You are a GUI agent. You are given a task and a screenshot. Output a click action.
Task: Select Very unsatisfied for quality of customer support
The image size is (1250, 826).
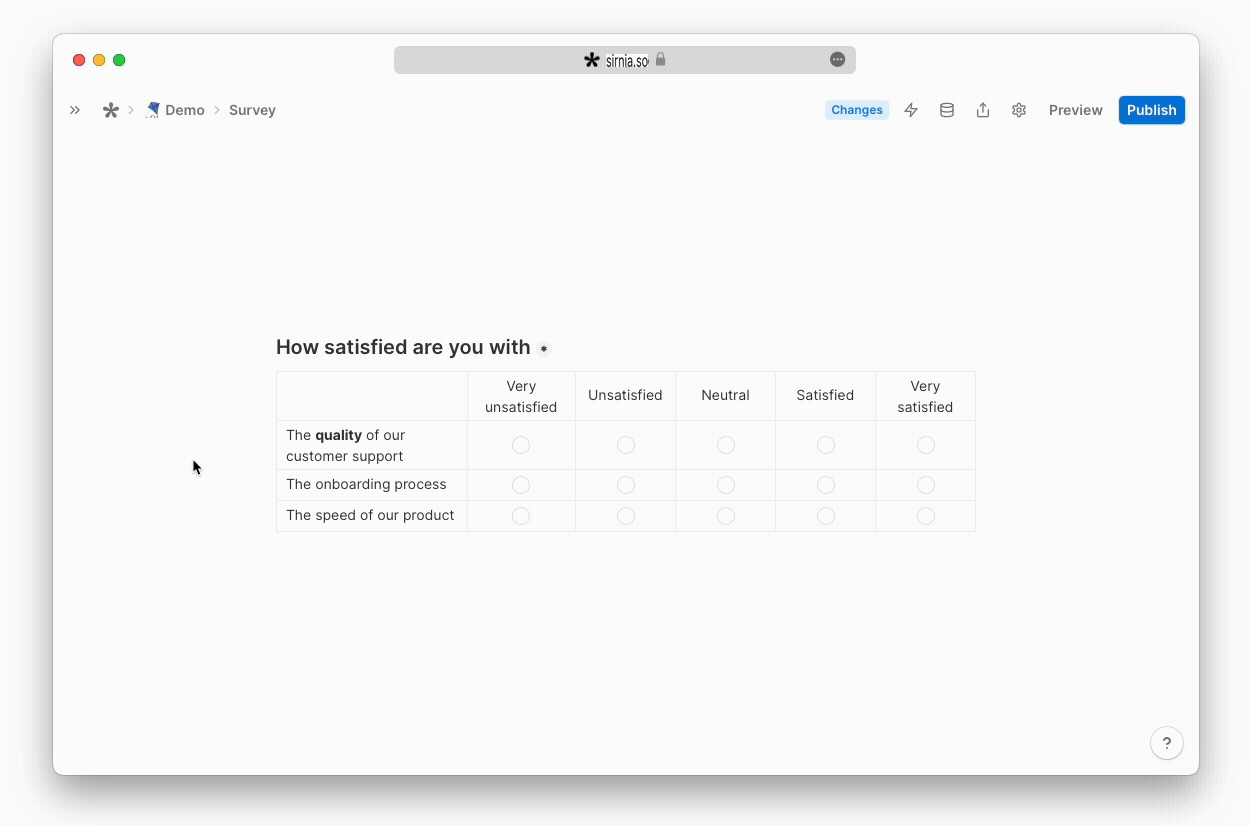click(521, 445)
